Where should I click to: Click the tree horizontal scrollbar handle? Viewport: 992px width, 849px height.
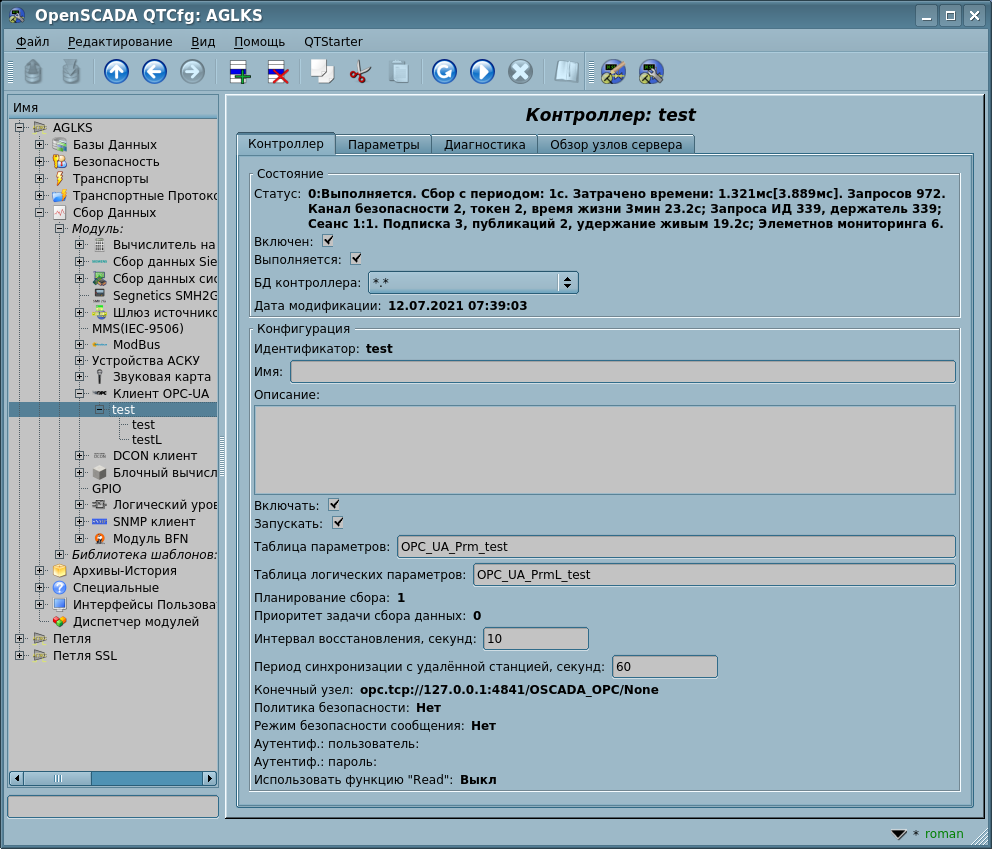tap(58, 778)
